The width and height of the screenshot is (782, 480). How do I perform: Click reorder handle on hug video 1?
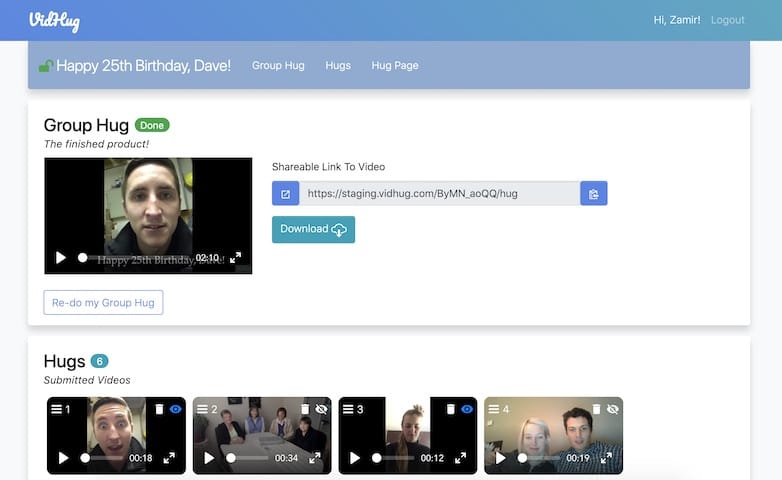coord(56,409)
